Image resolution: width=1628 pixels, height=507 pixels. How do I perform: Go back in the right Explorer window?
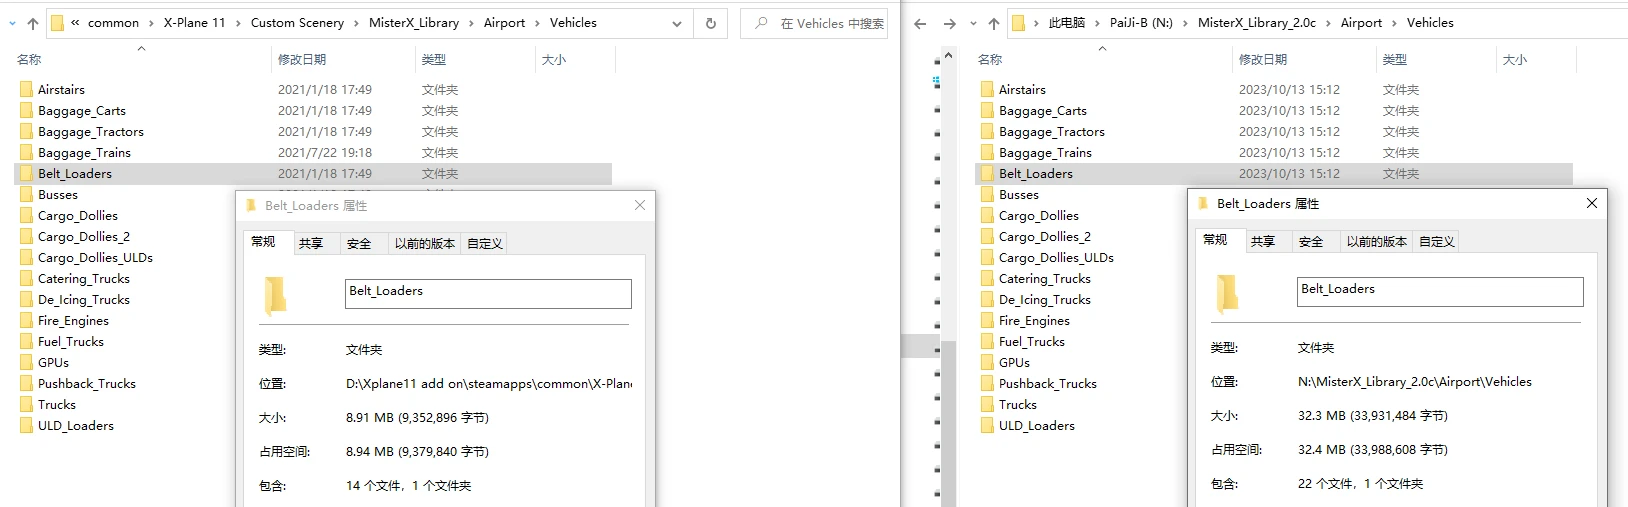(920, 23)
